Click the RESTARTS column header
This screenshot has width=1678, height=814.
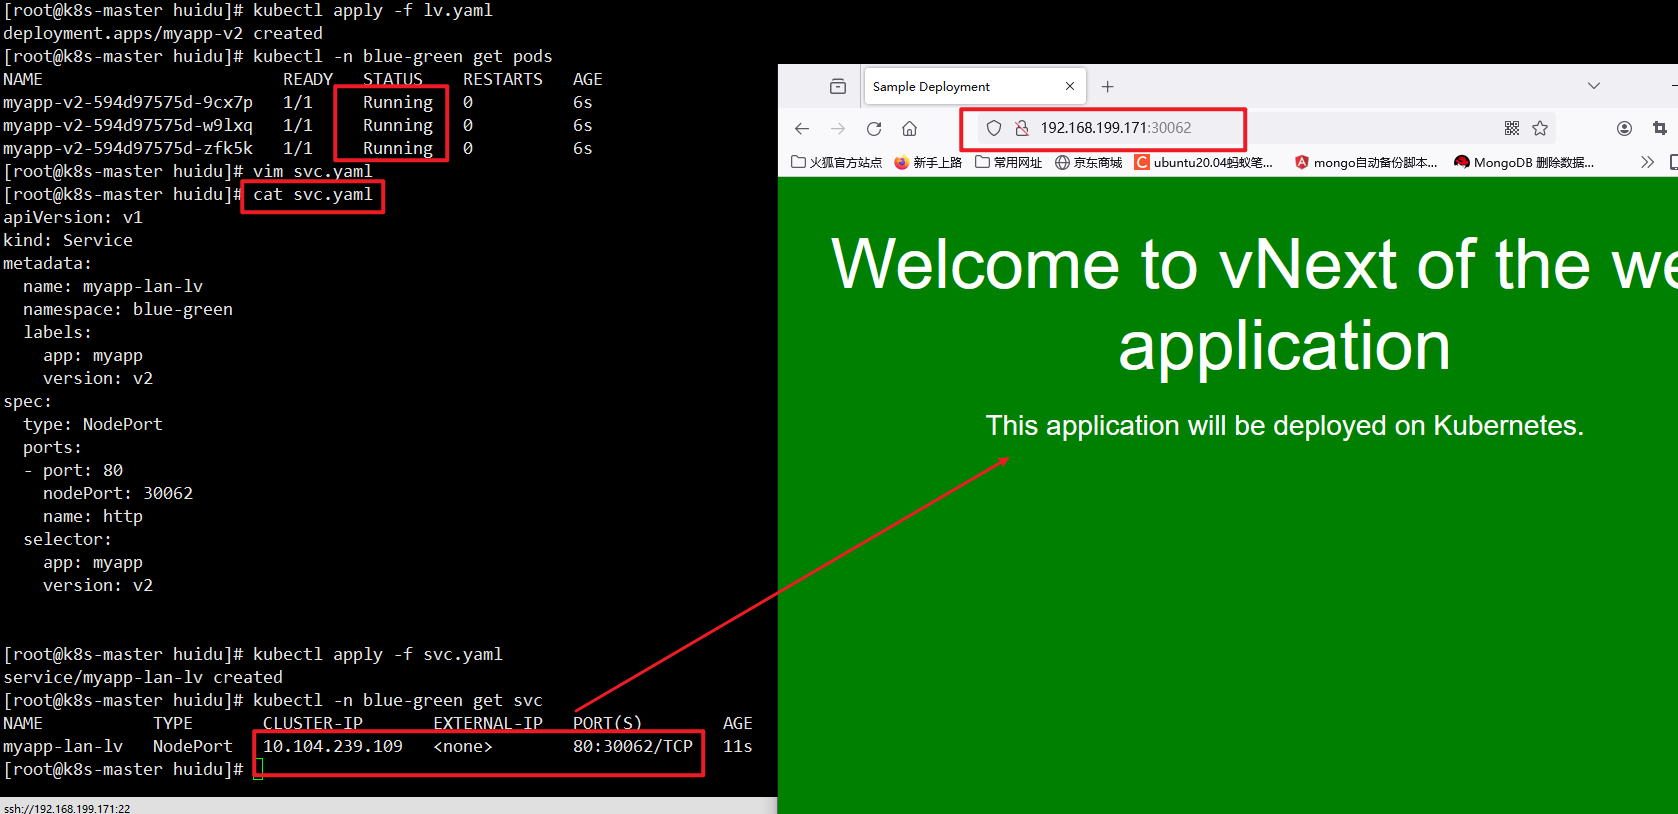pyautogui.click(x=503, y=79)
